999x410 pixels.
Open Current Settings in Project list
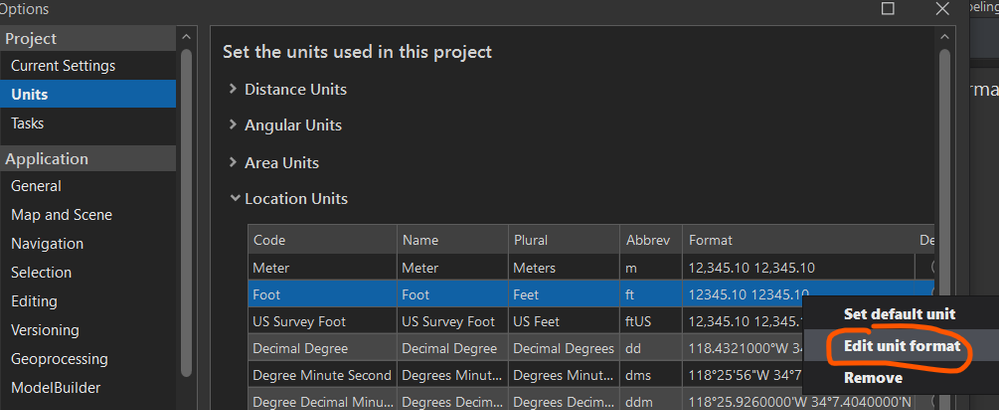(63, 66)
